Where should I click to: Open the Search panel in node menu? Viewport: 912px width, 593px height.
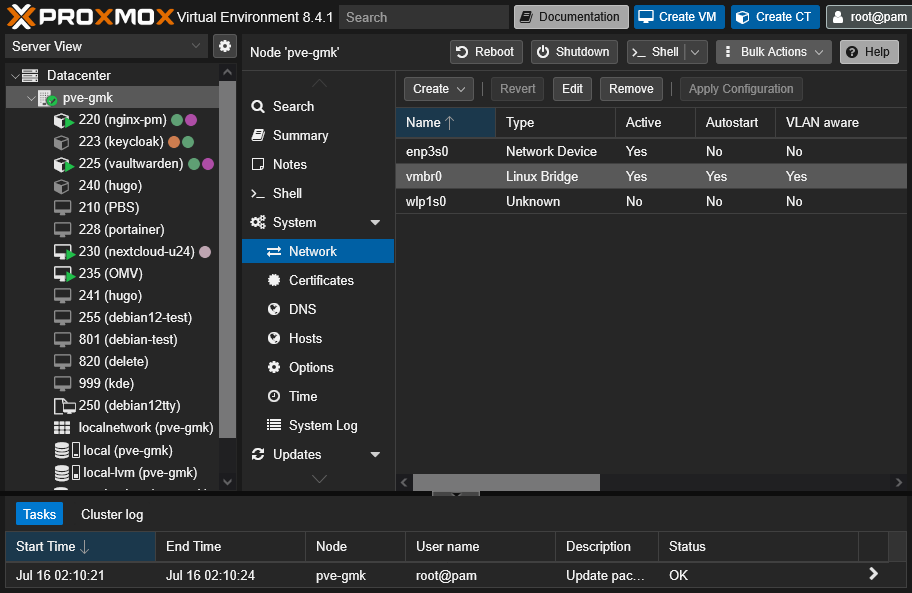318,106
